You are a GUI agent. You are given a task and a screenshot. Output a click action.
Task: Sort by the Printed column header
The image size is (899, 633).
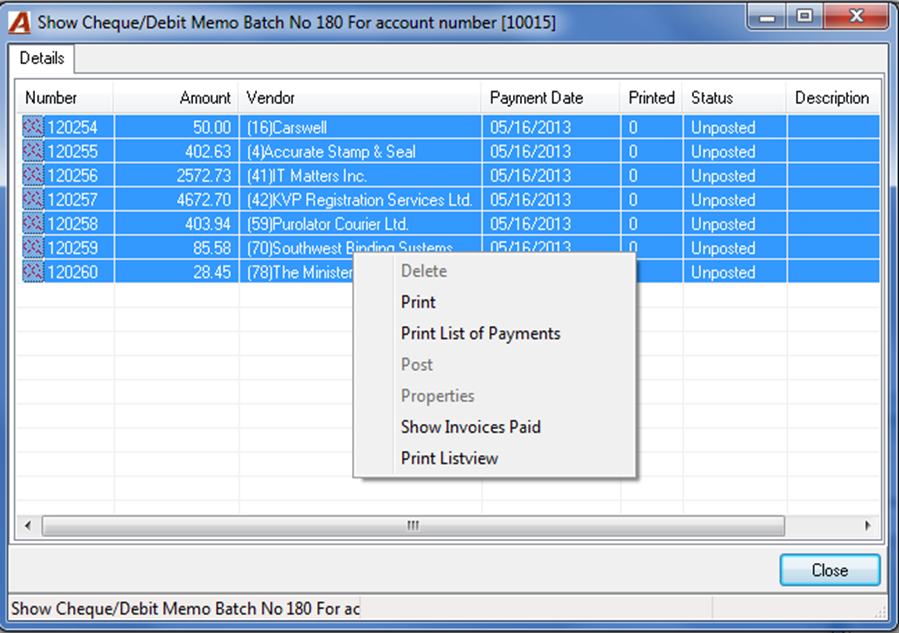[x=651, y=97]
